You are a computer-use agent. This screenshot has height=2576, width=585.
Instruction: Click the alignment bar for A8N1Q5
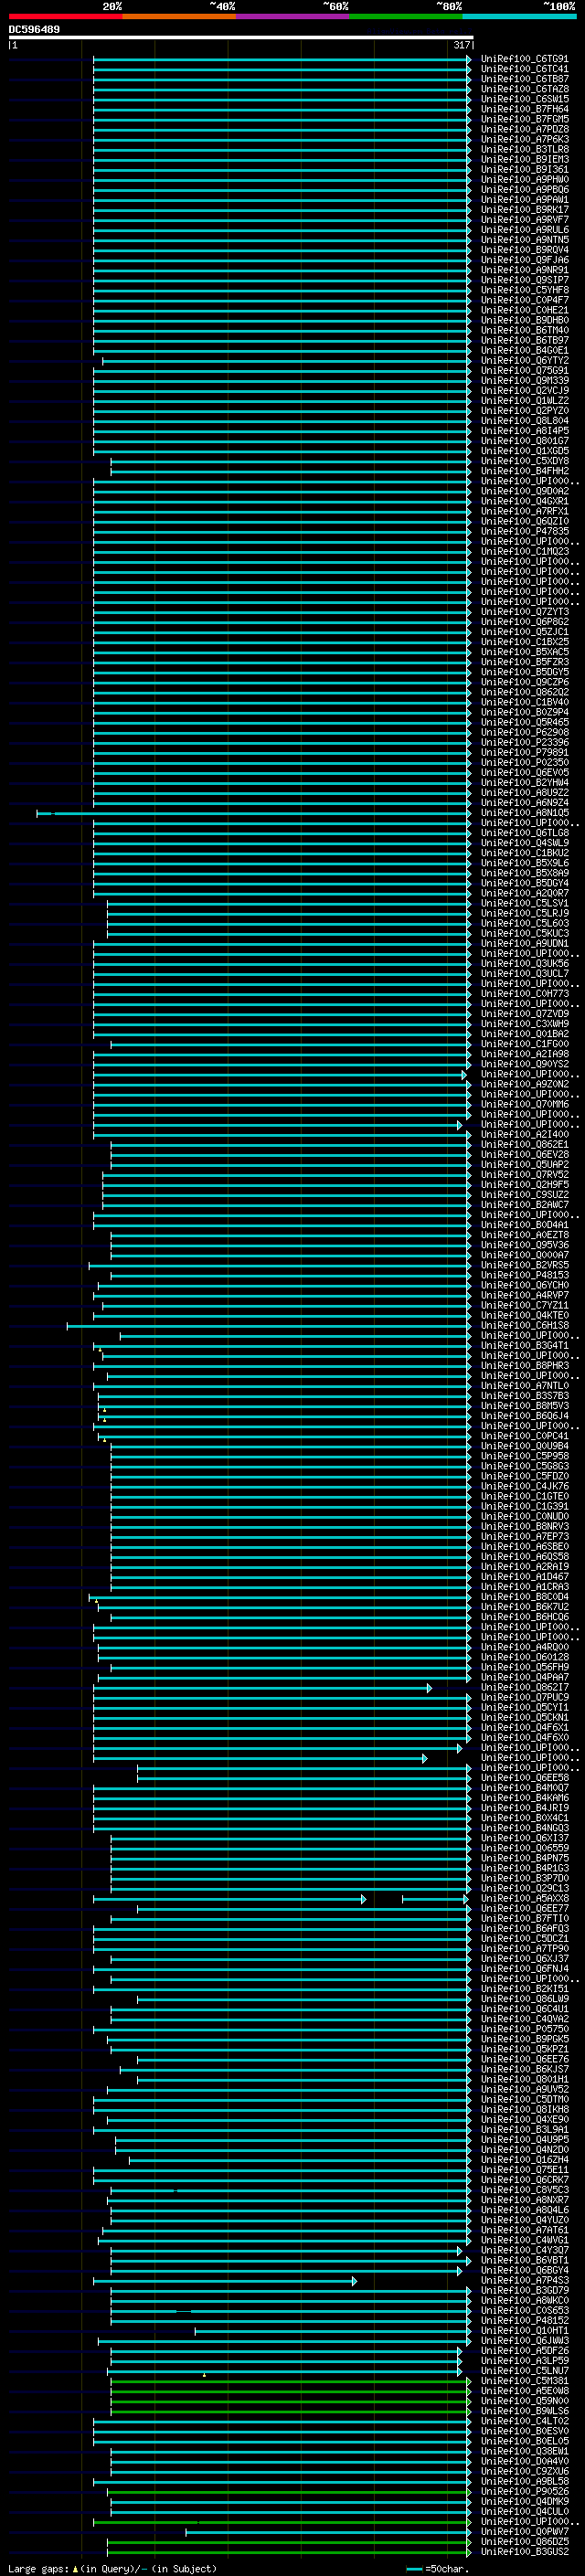pos(254,813)
